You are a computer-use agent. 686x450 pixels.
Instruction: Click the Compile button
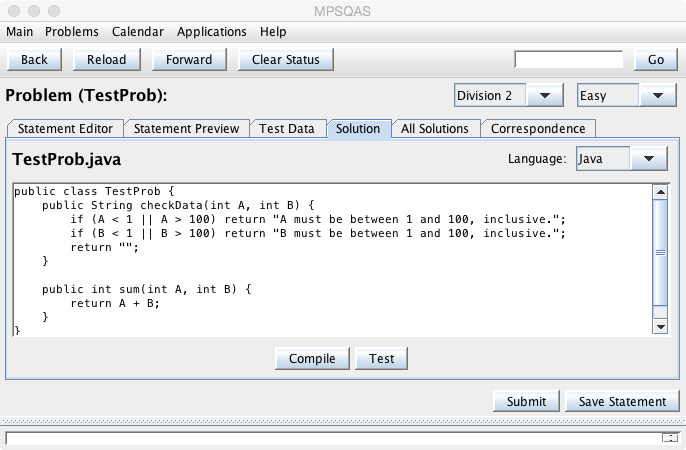(312, 358)
